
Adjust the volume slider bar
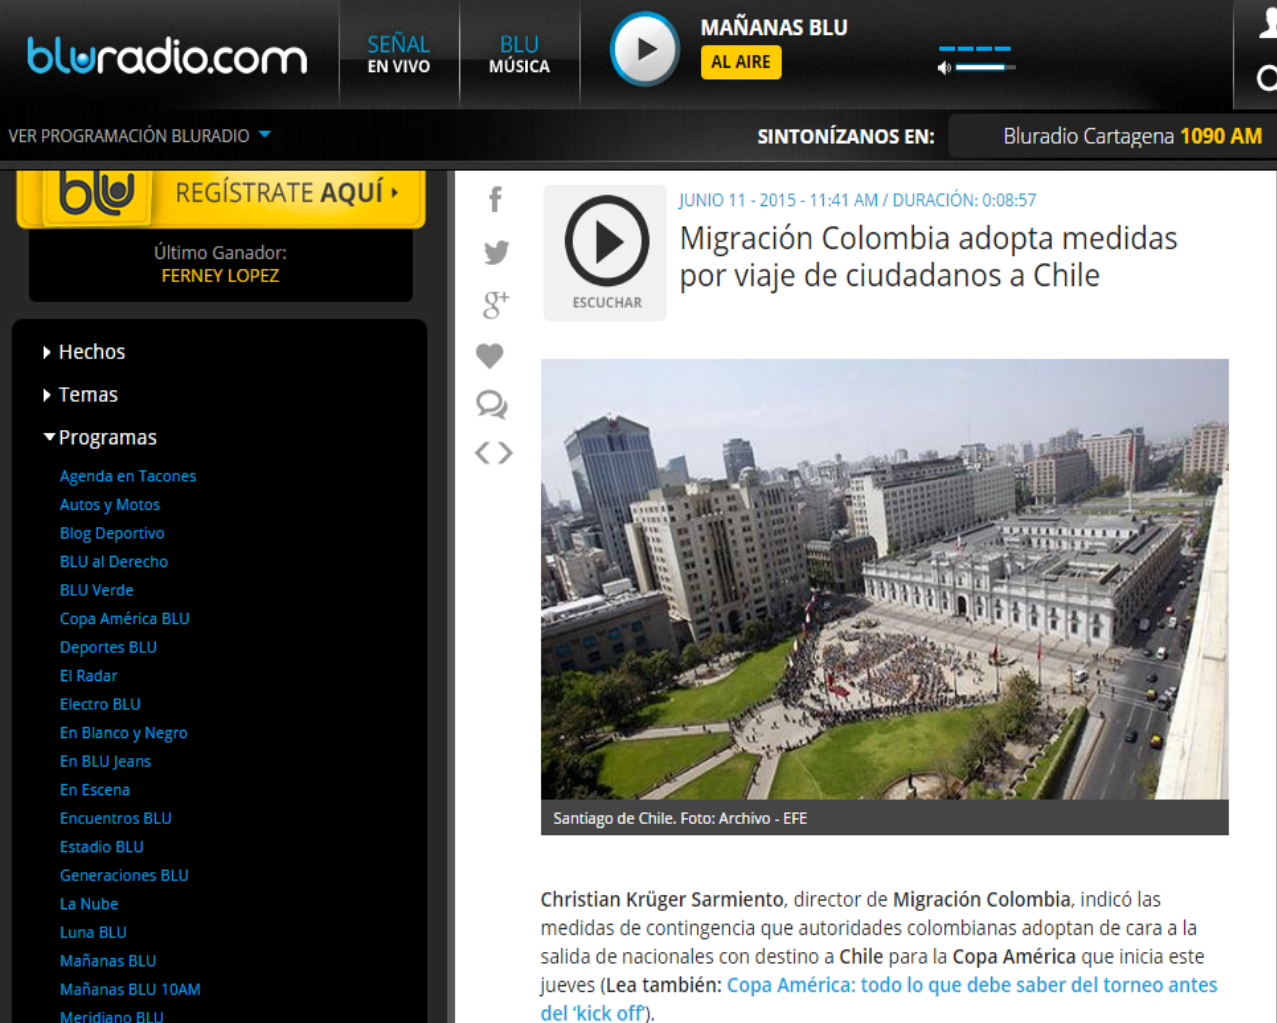(986, 67)
